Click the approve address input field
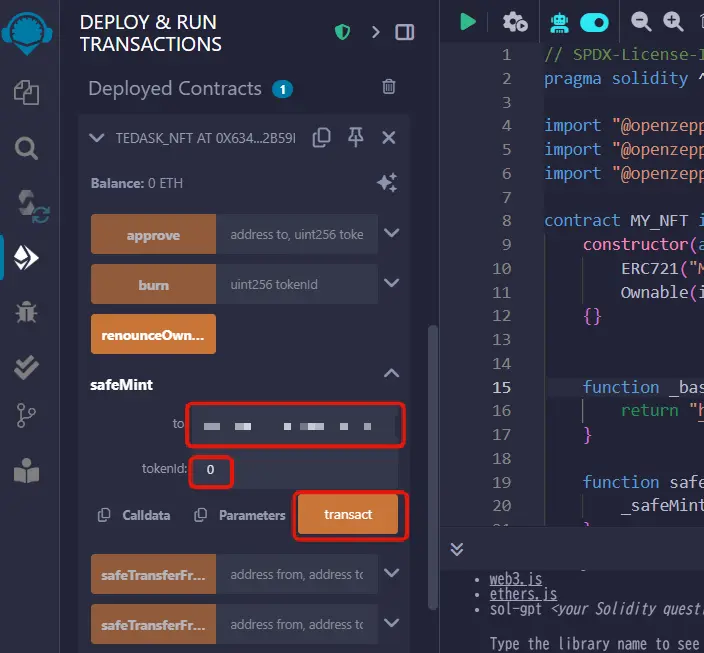The width and height of the screenshot is (704, 653). point(297,234)
